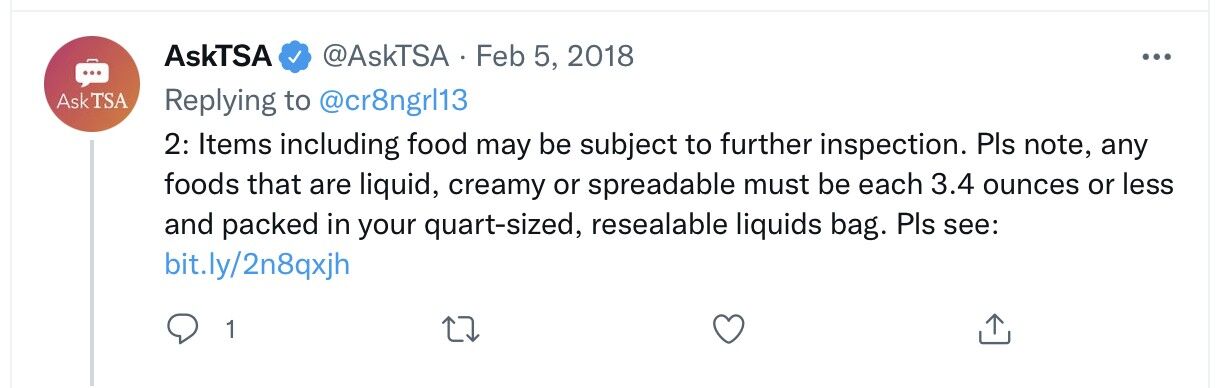Screen dimensions: 1227x388
Task: Open the three-dot more options menu
Action: [x=1156, y=57]
